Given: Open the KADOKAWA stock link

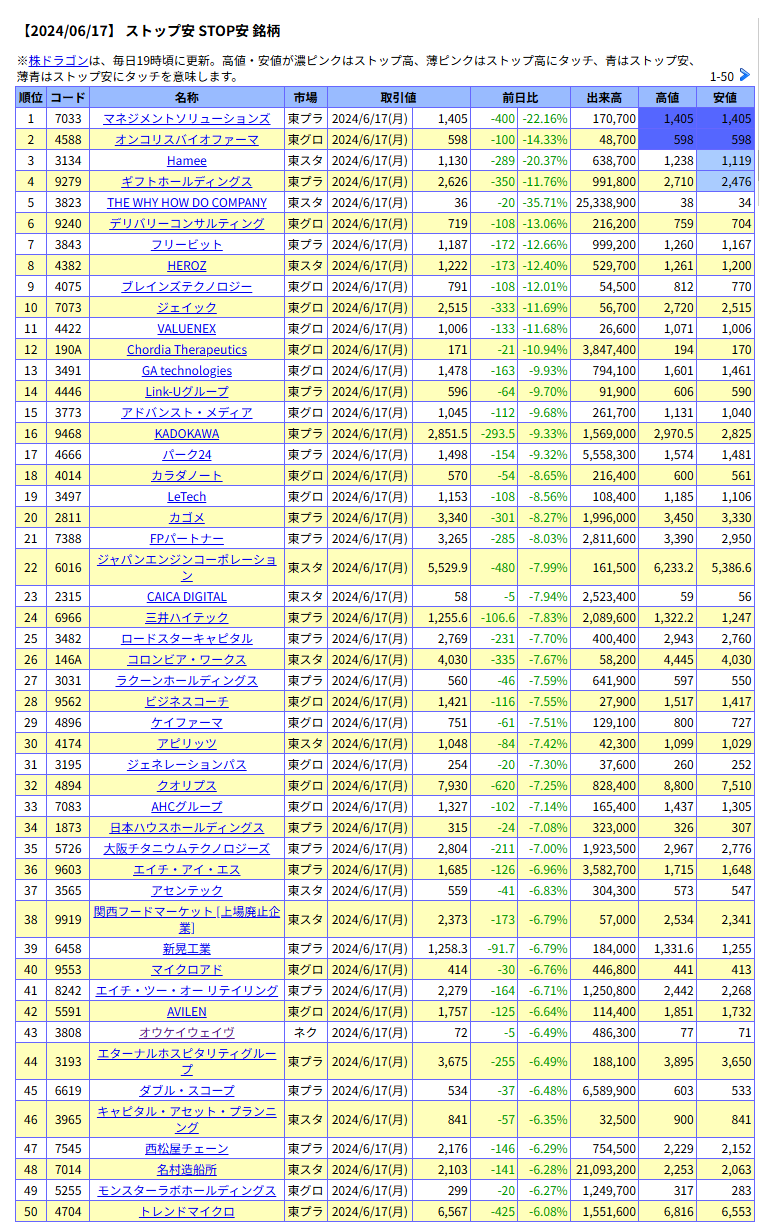Looking at the screenshot, I should pyautogui.click(x=187, y=433).
